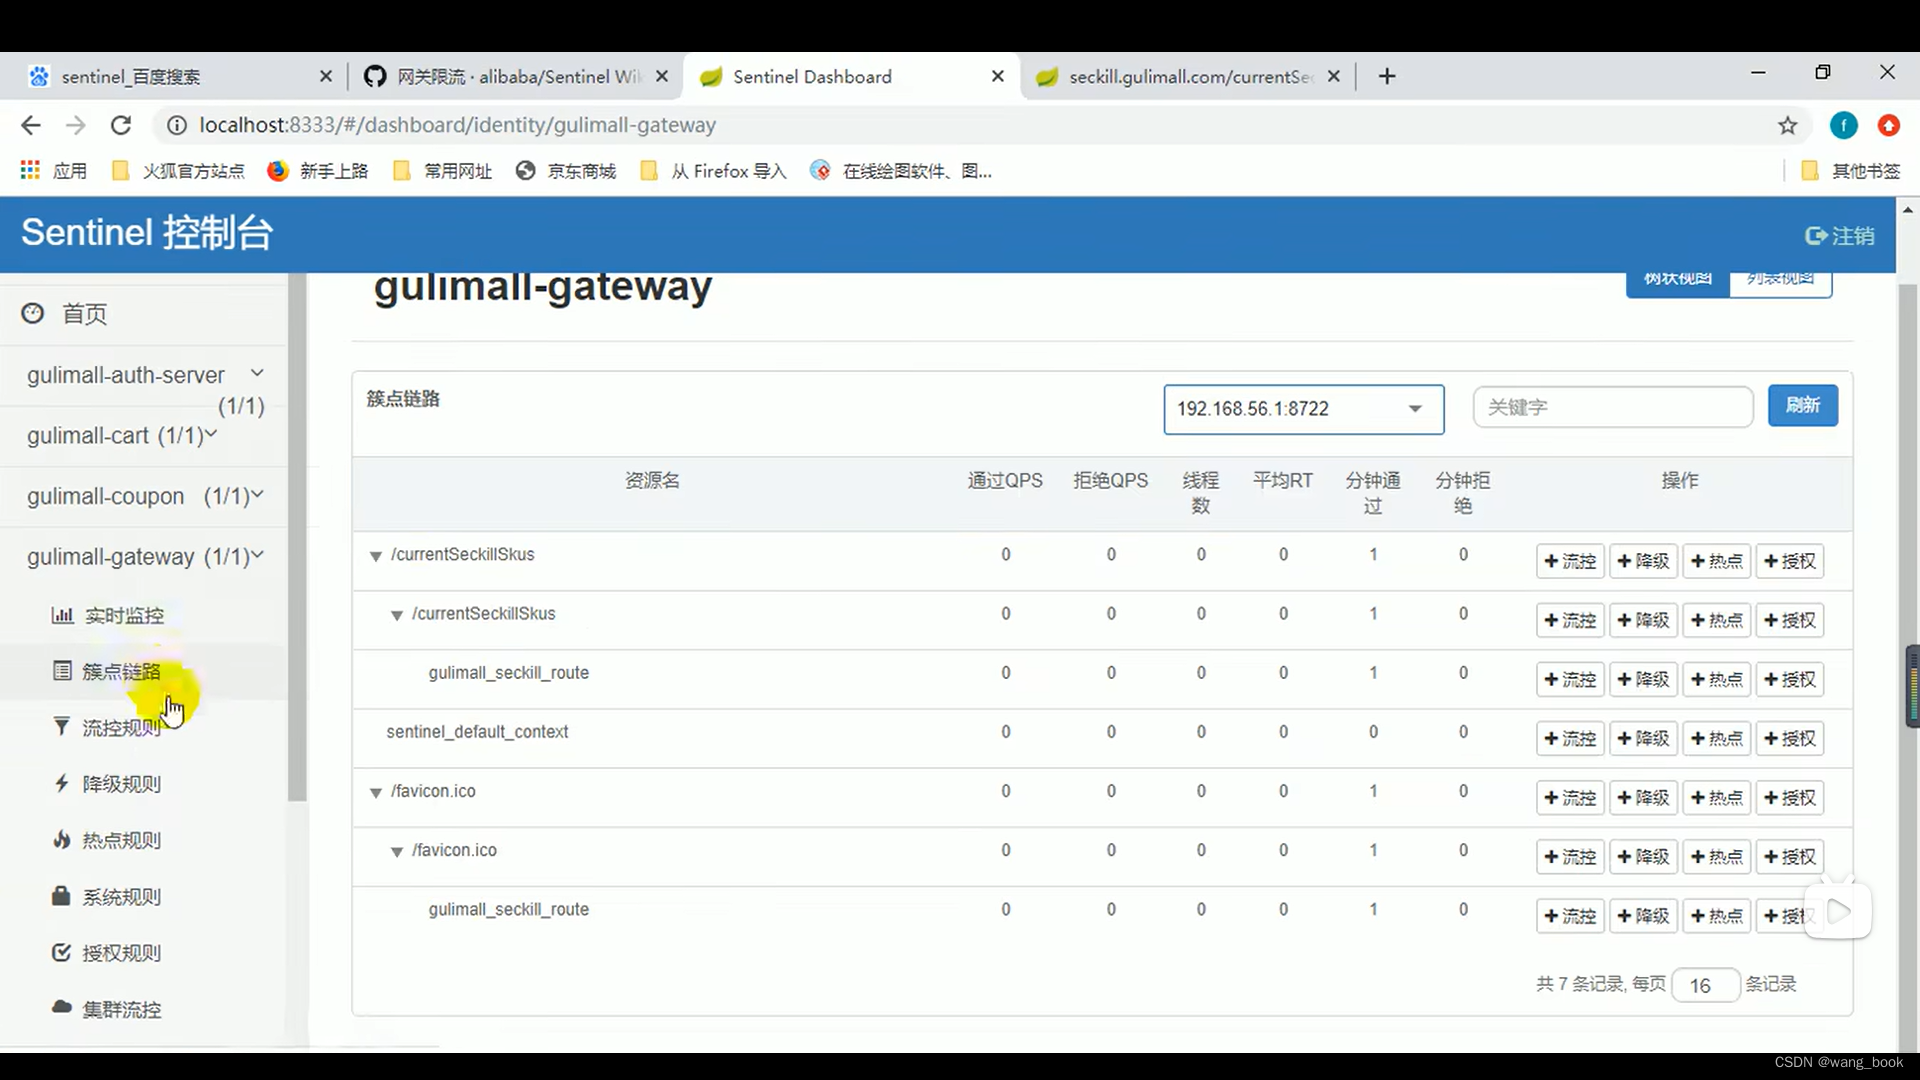Open 热点规则 flame icon menu
The width and height of the screenshot is (1920, 1080).
tap(62, 840)
